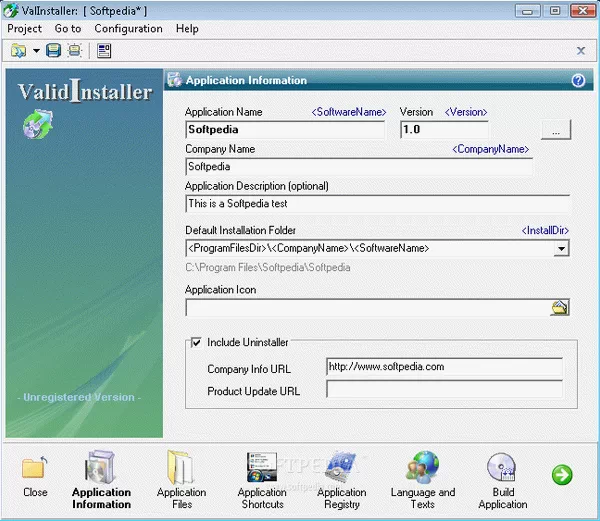This screenshot has height=521, width=600.
Task: Click the Application Information header icon
Action: coord(174,80)
